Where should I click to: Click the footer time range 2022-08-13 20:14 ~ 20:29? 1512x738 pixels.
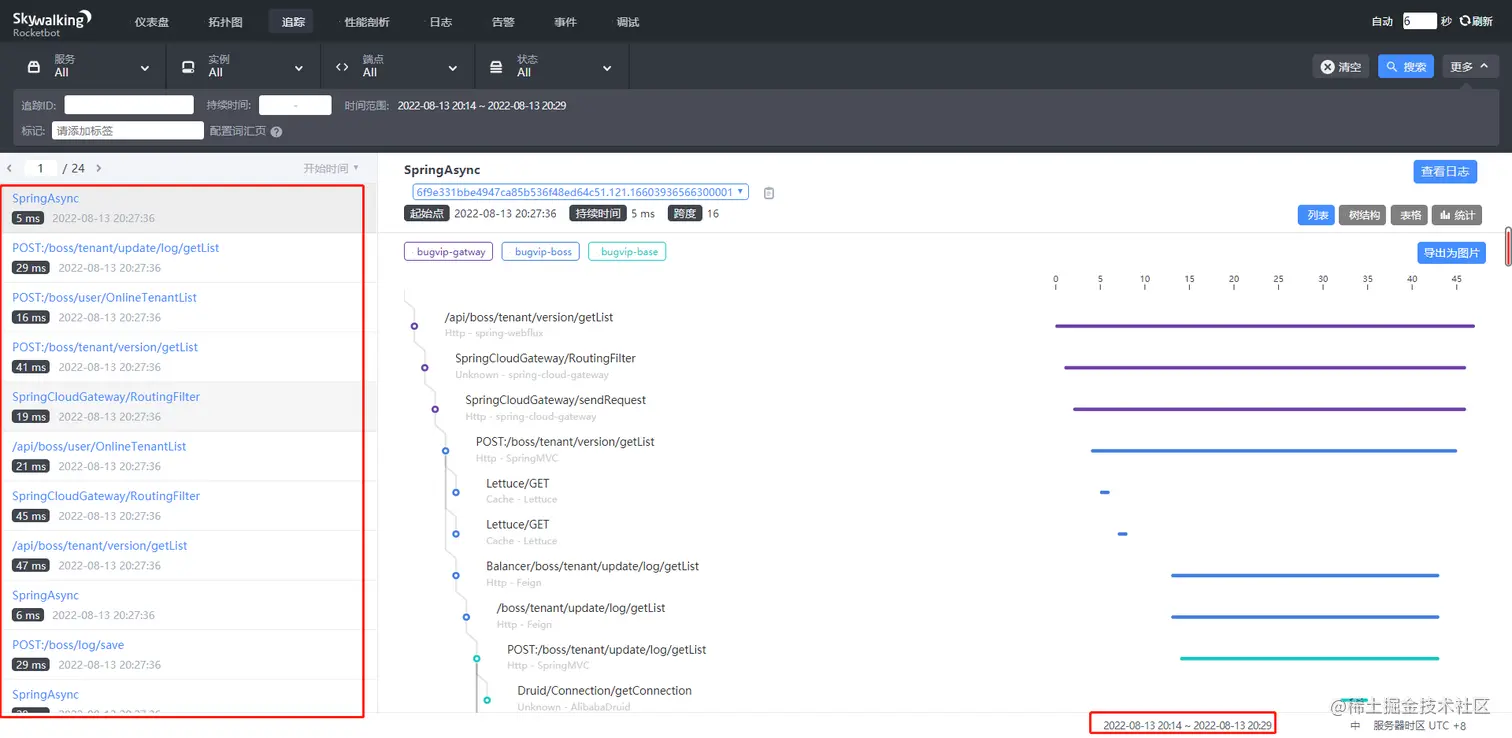(x=1187, y=725)
